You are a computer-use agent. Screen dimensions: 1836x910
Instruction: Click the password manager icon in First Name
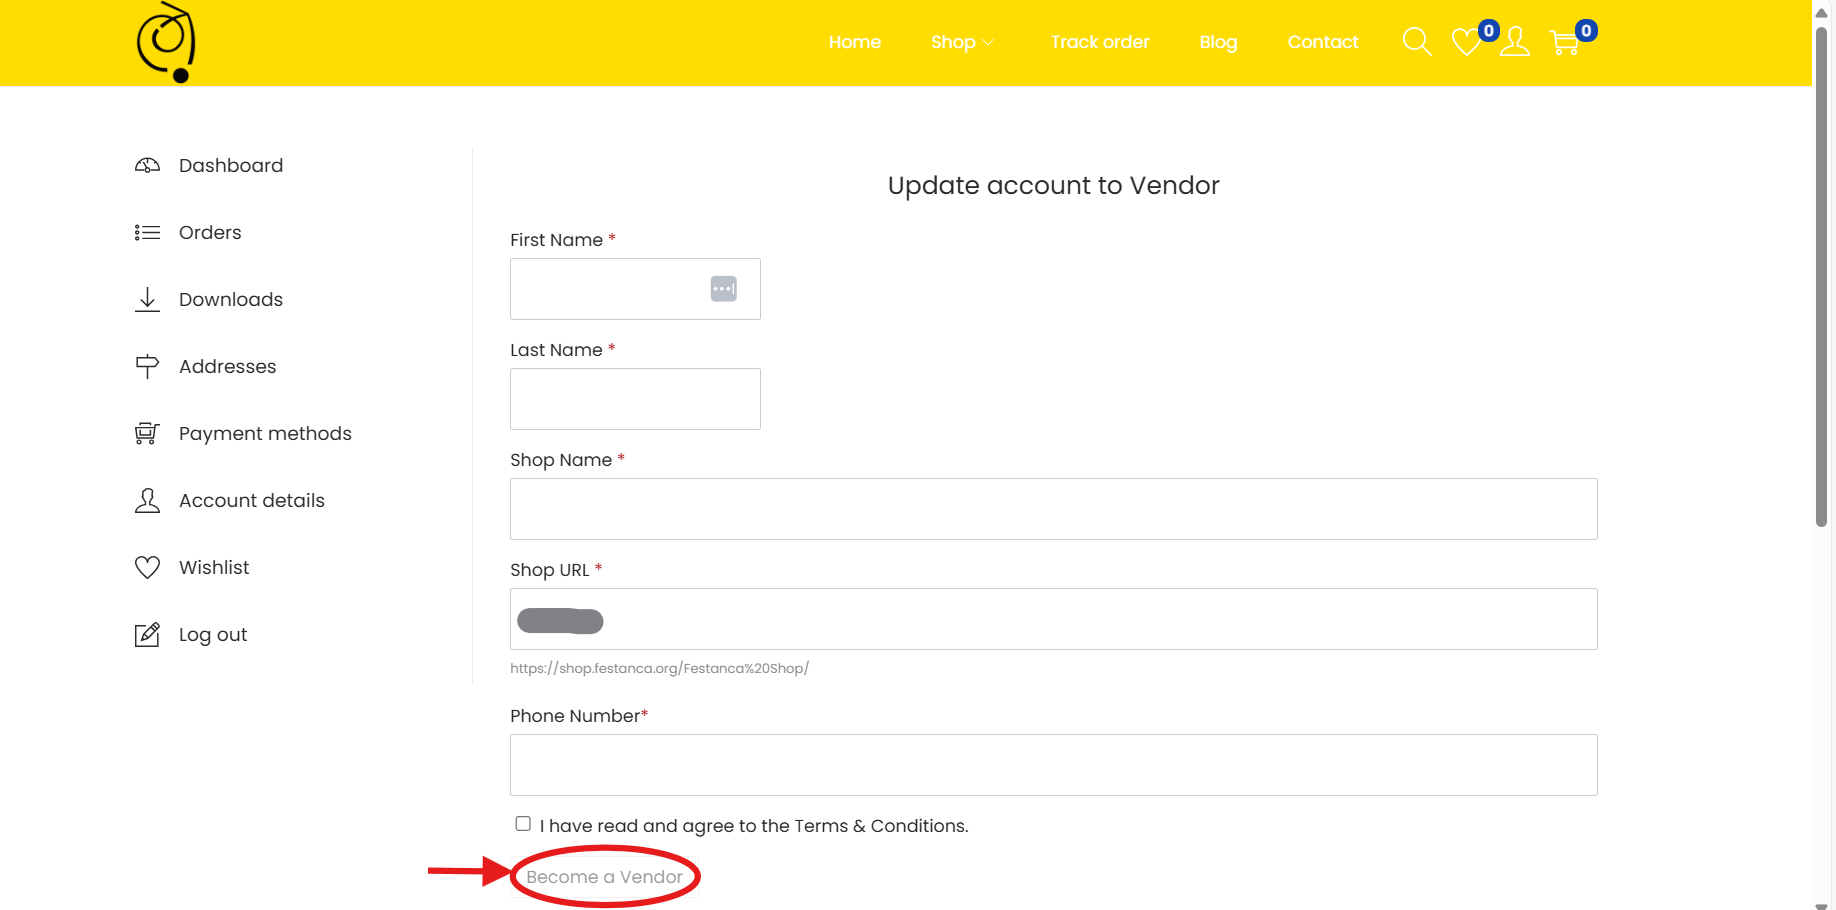(x=723, y=289)
